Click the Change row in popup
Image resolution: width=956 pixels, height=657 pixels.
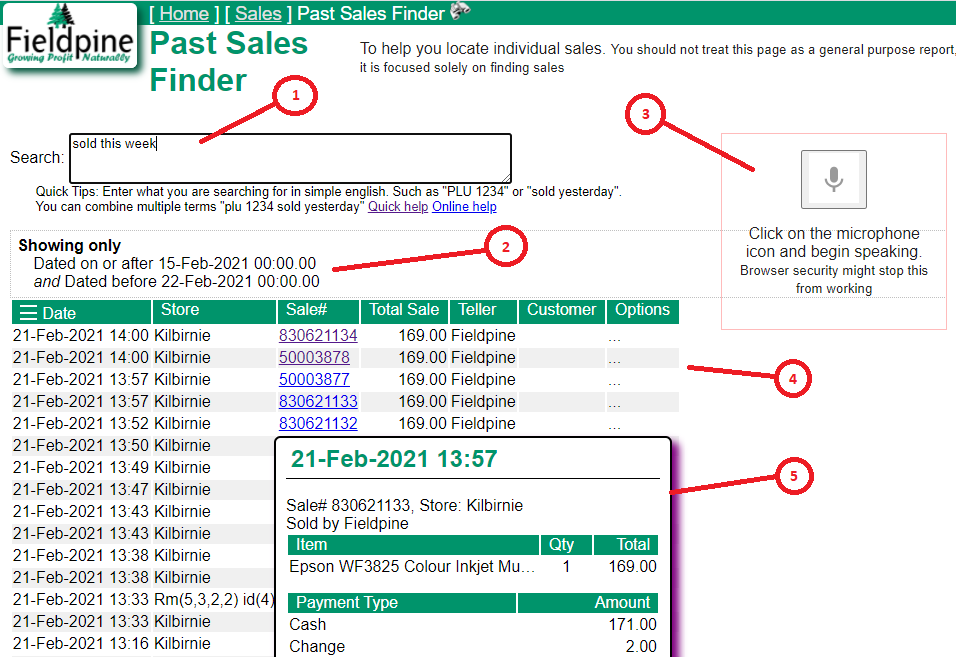pyautogui.click(x=473, y=646)
